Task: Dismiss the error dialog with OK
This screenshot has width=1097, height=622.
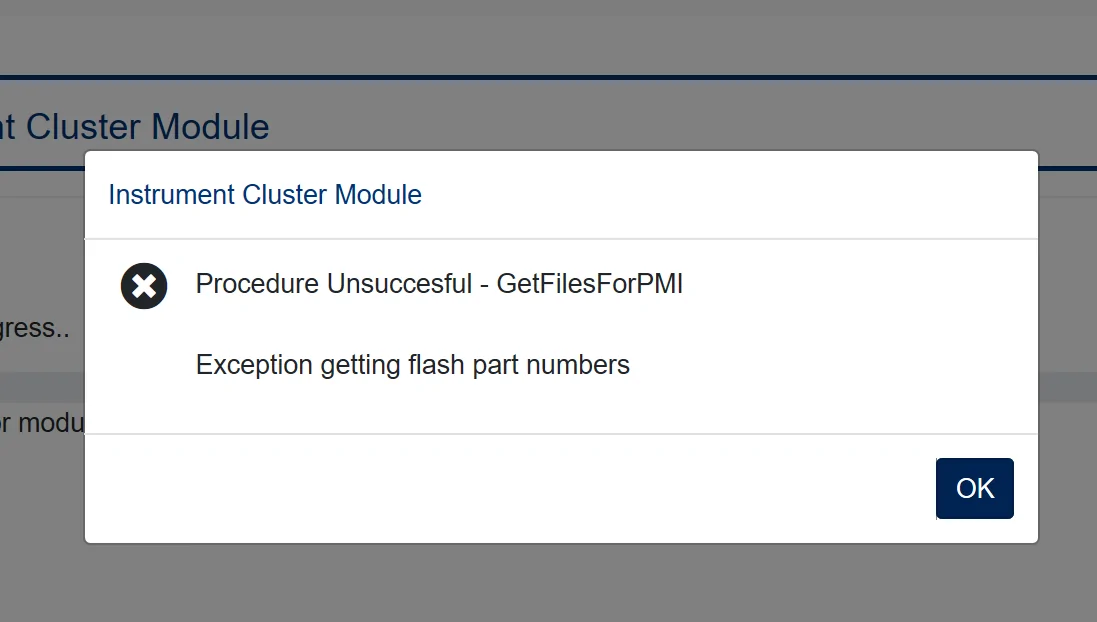Action: pyautogui.click(x=975, y=488)
